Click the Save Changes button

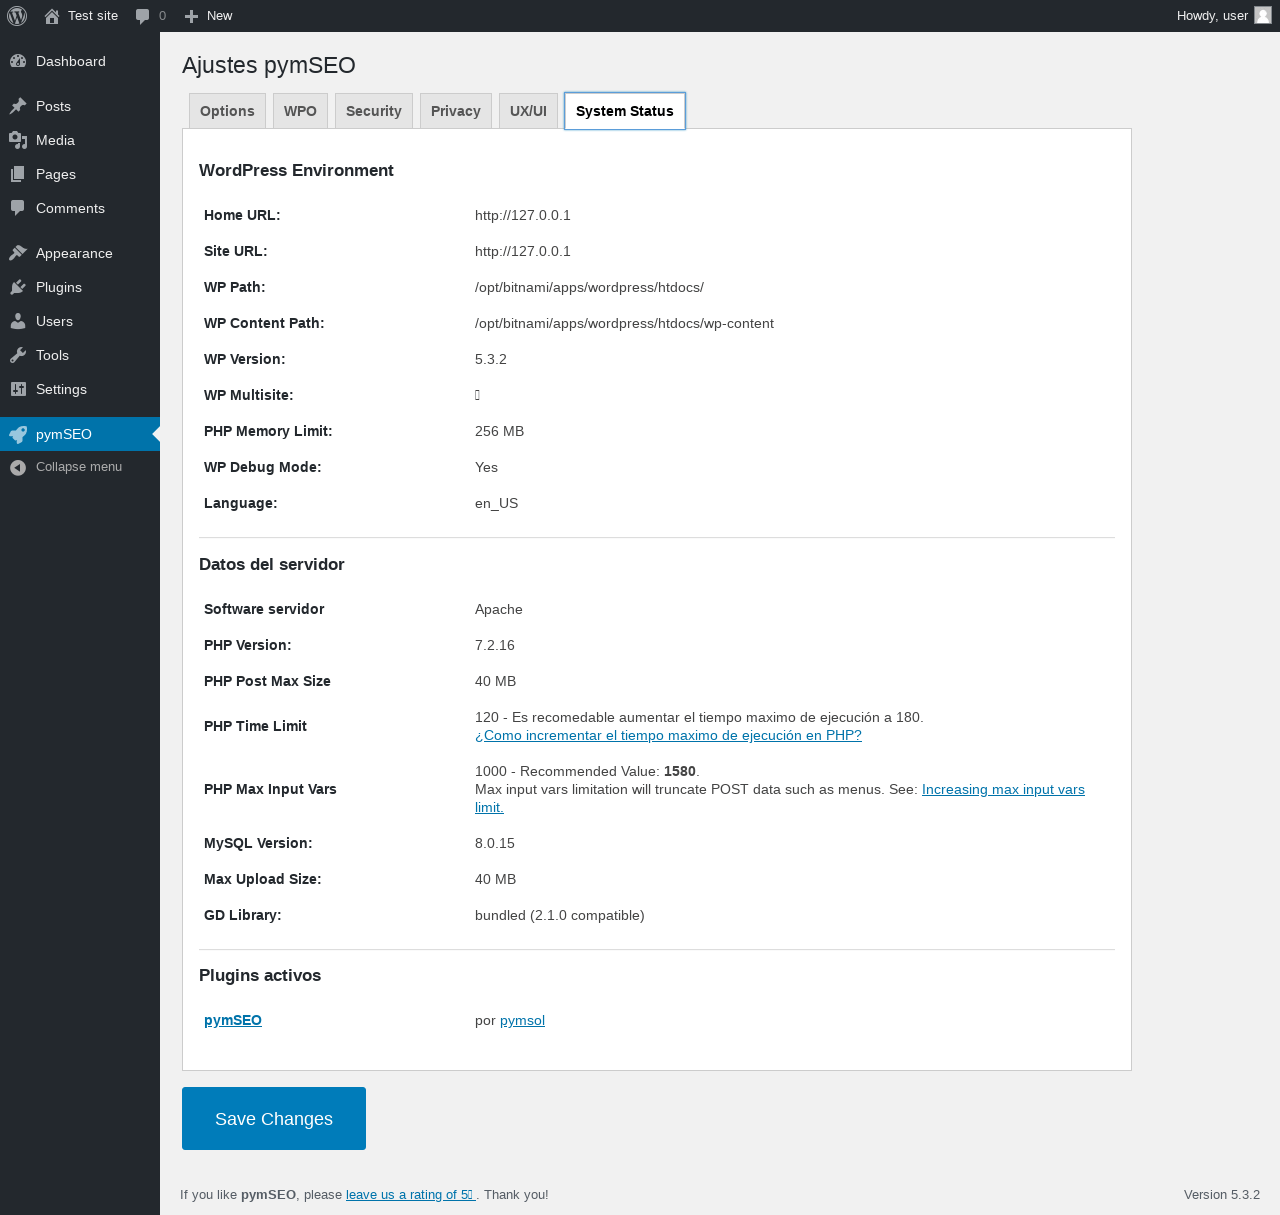point(274,1118)
